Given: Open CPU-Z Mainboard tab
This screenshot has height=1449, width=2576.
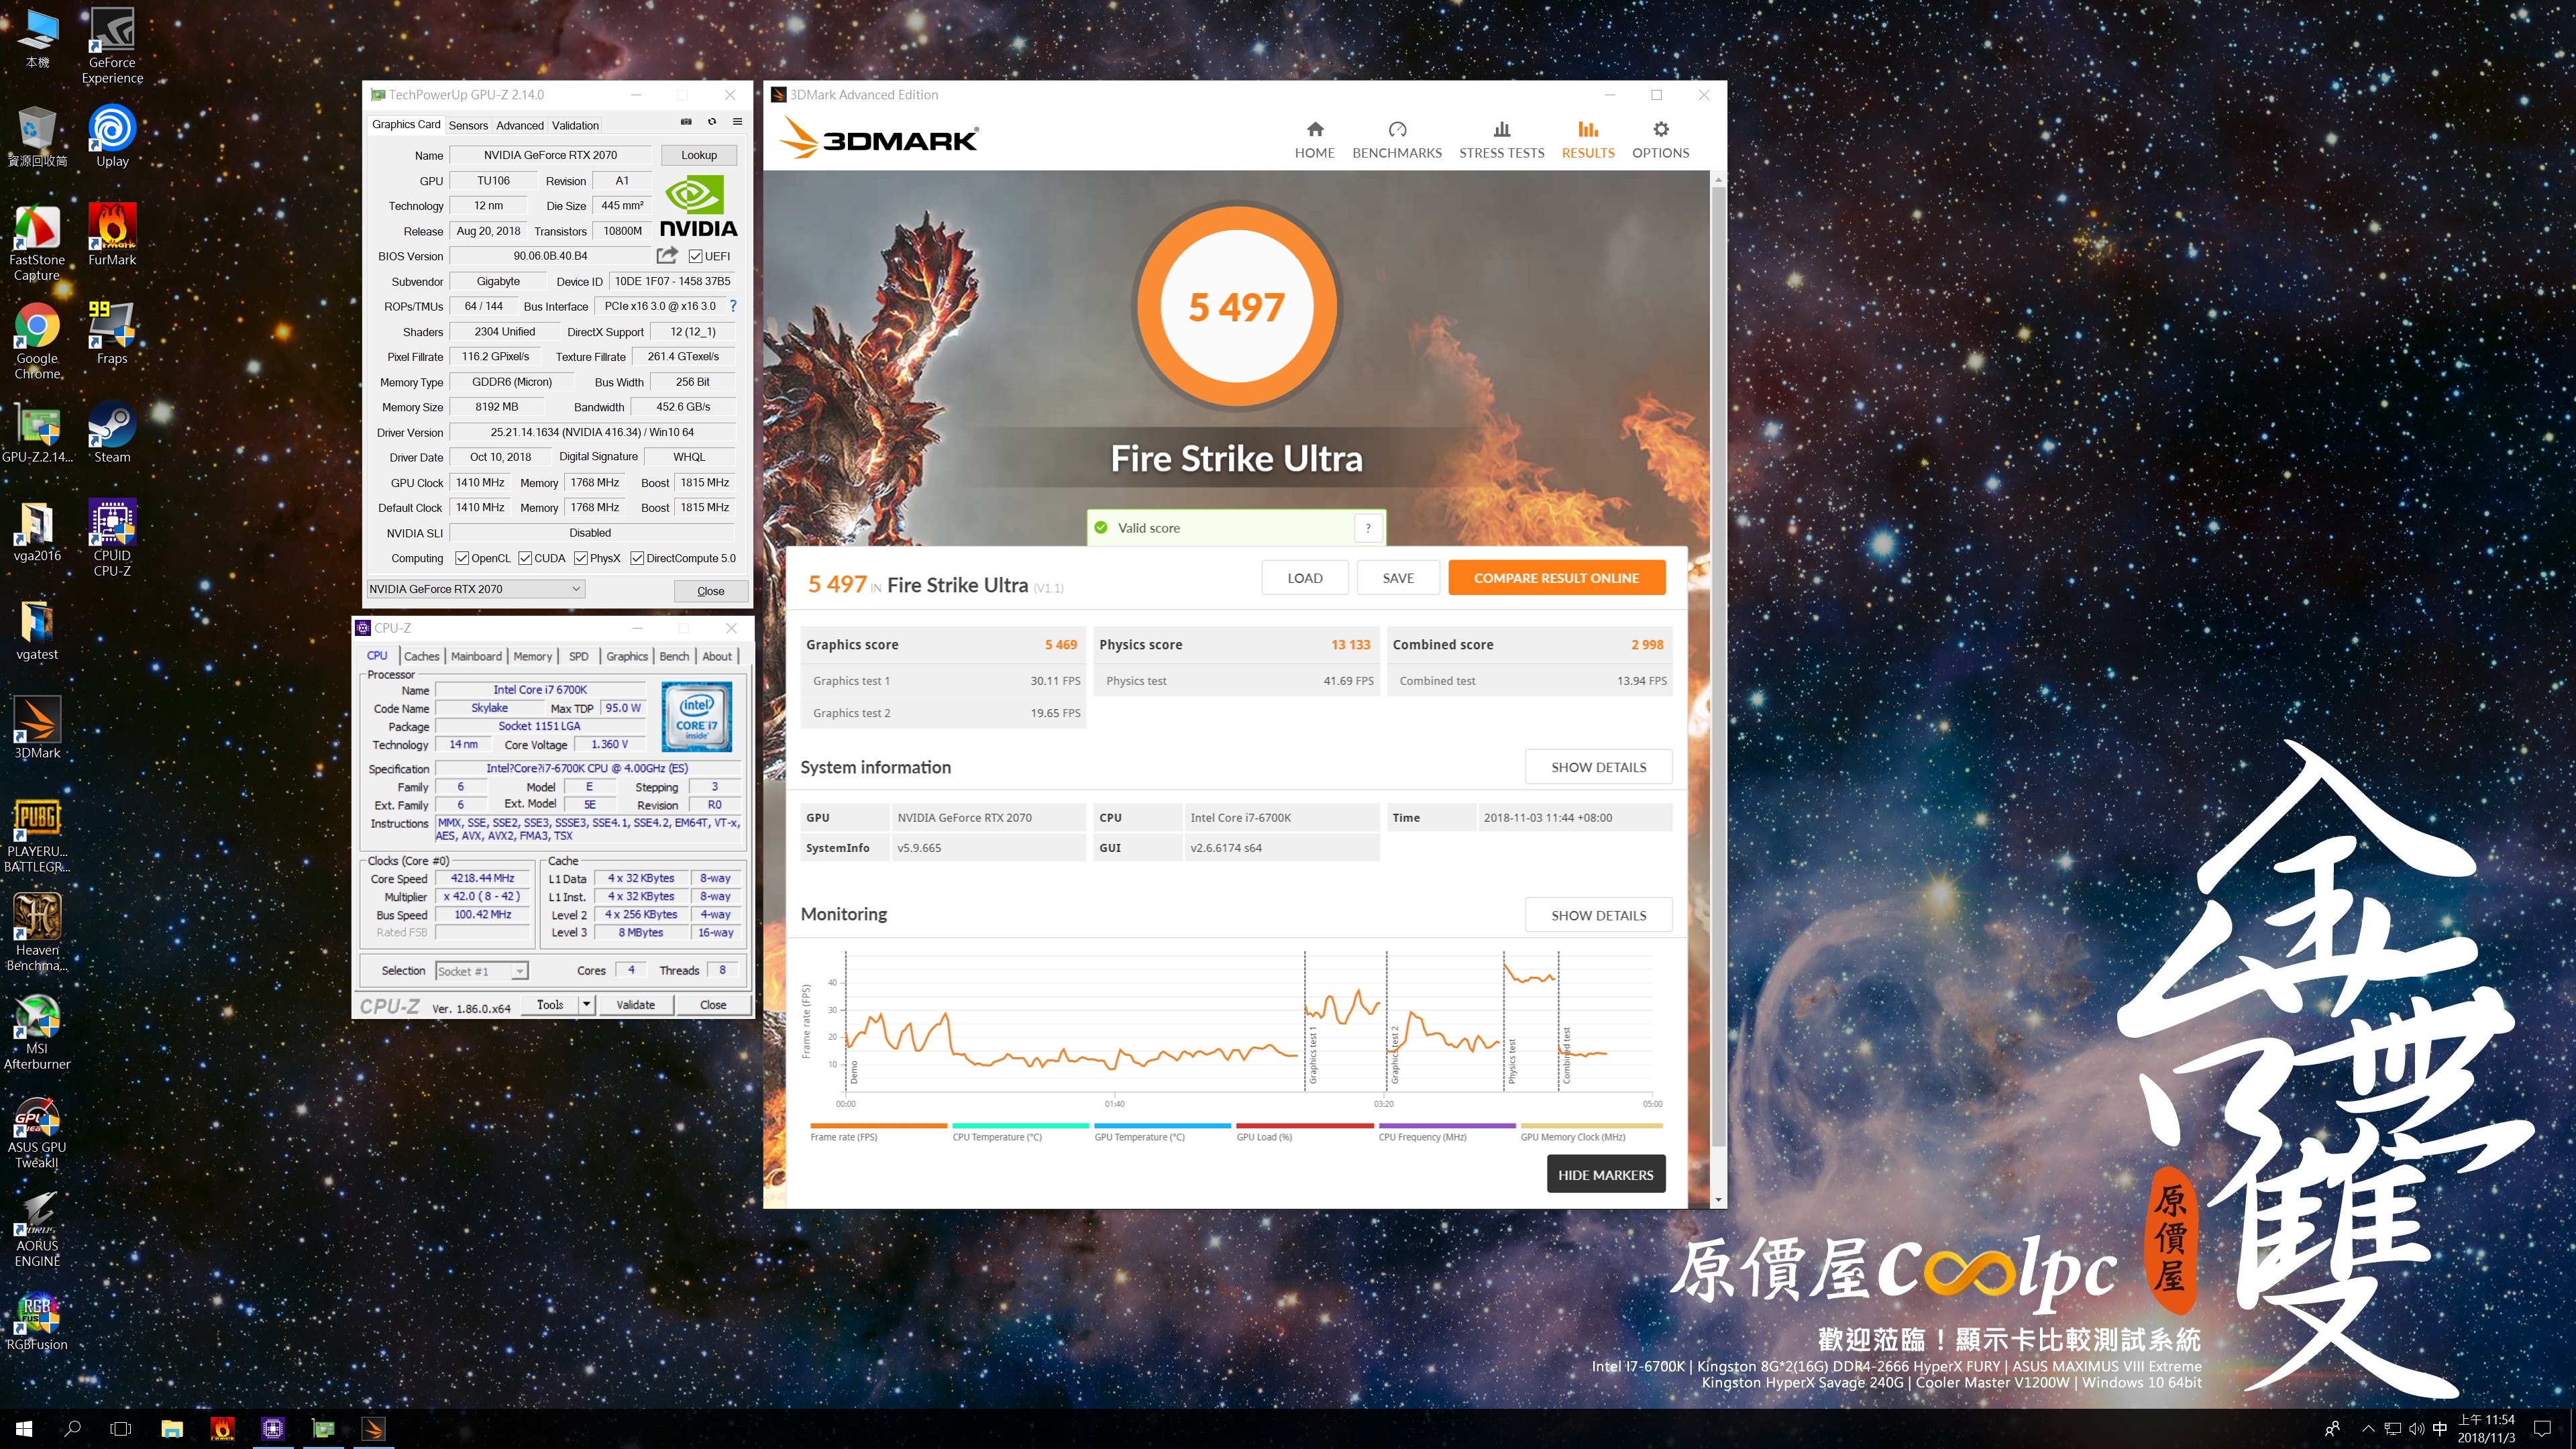Looking at the screenshot, I should click(476, 656).
